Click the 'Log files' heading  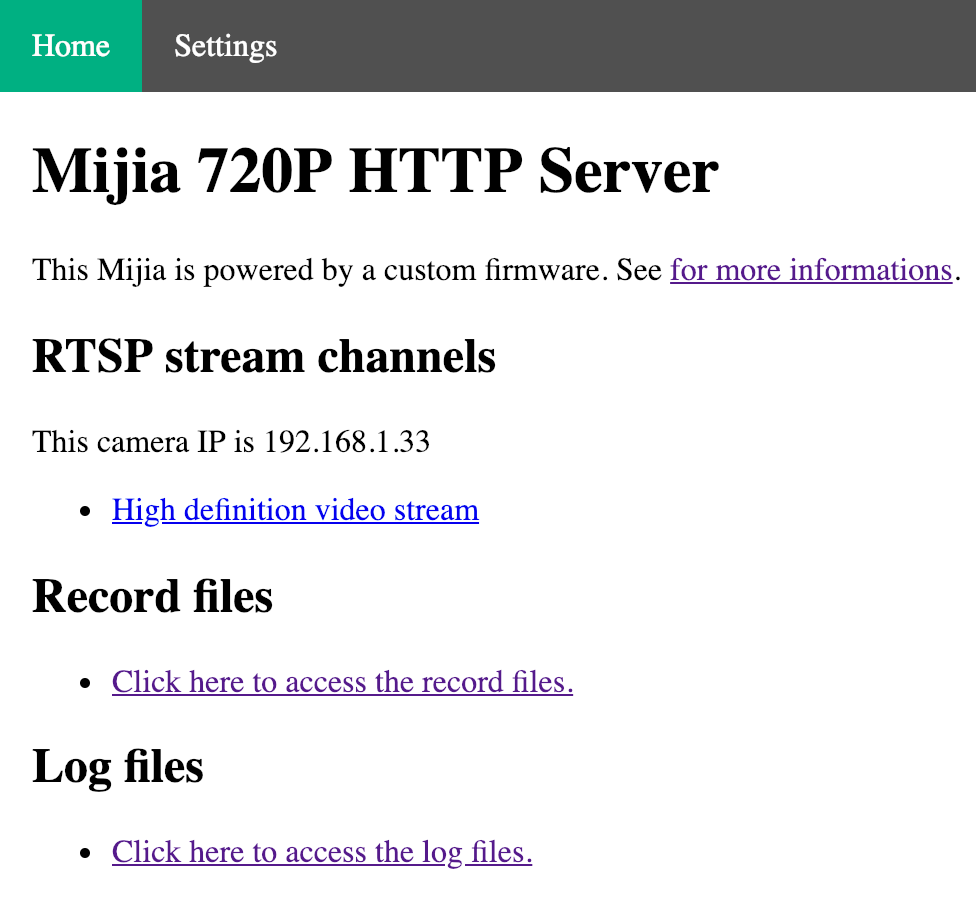point(118,767)
